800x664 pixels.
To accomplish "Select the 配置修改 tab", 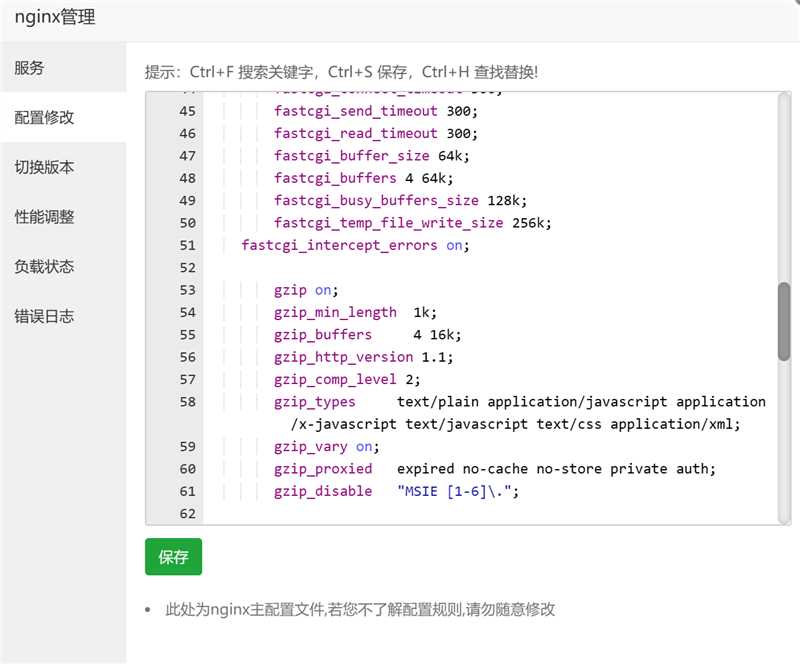I will pos(63,117).
